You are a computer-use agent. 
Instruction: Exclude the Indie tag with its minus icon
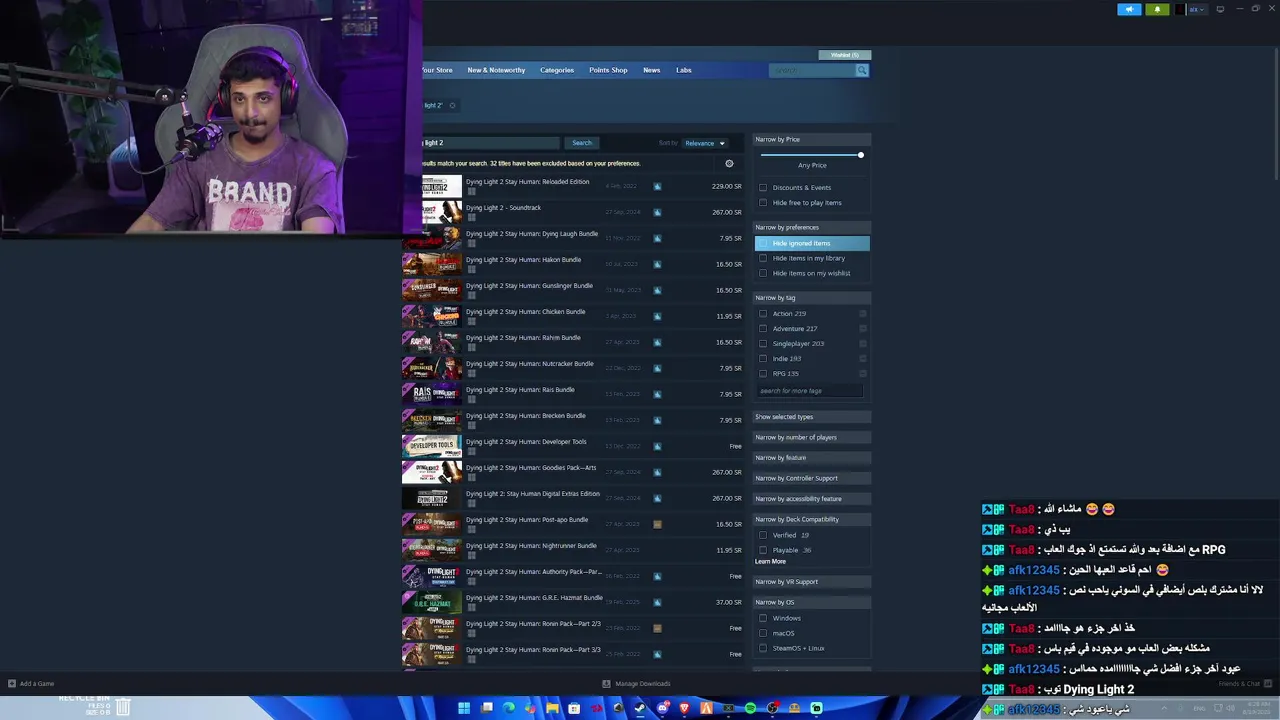(863, 358)
